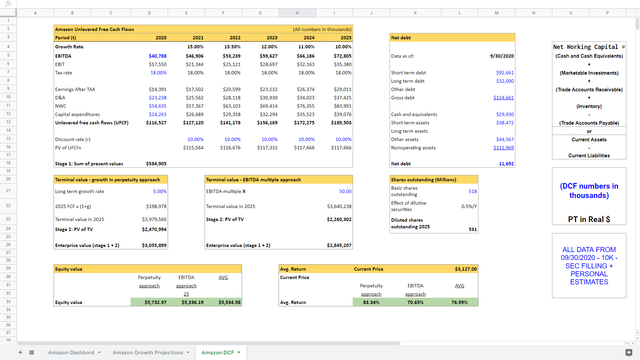Click Basic shares outstanding value 518
Image resolution: width=640 pixels, height=360 pixels.
(x=473, y=191)
